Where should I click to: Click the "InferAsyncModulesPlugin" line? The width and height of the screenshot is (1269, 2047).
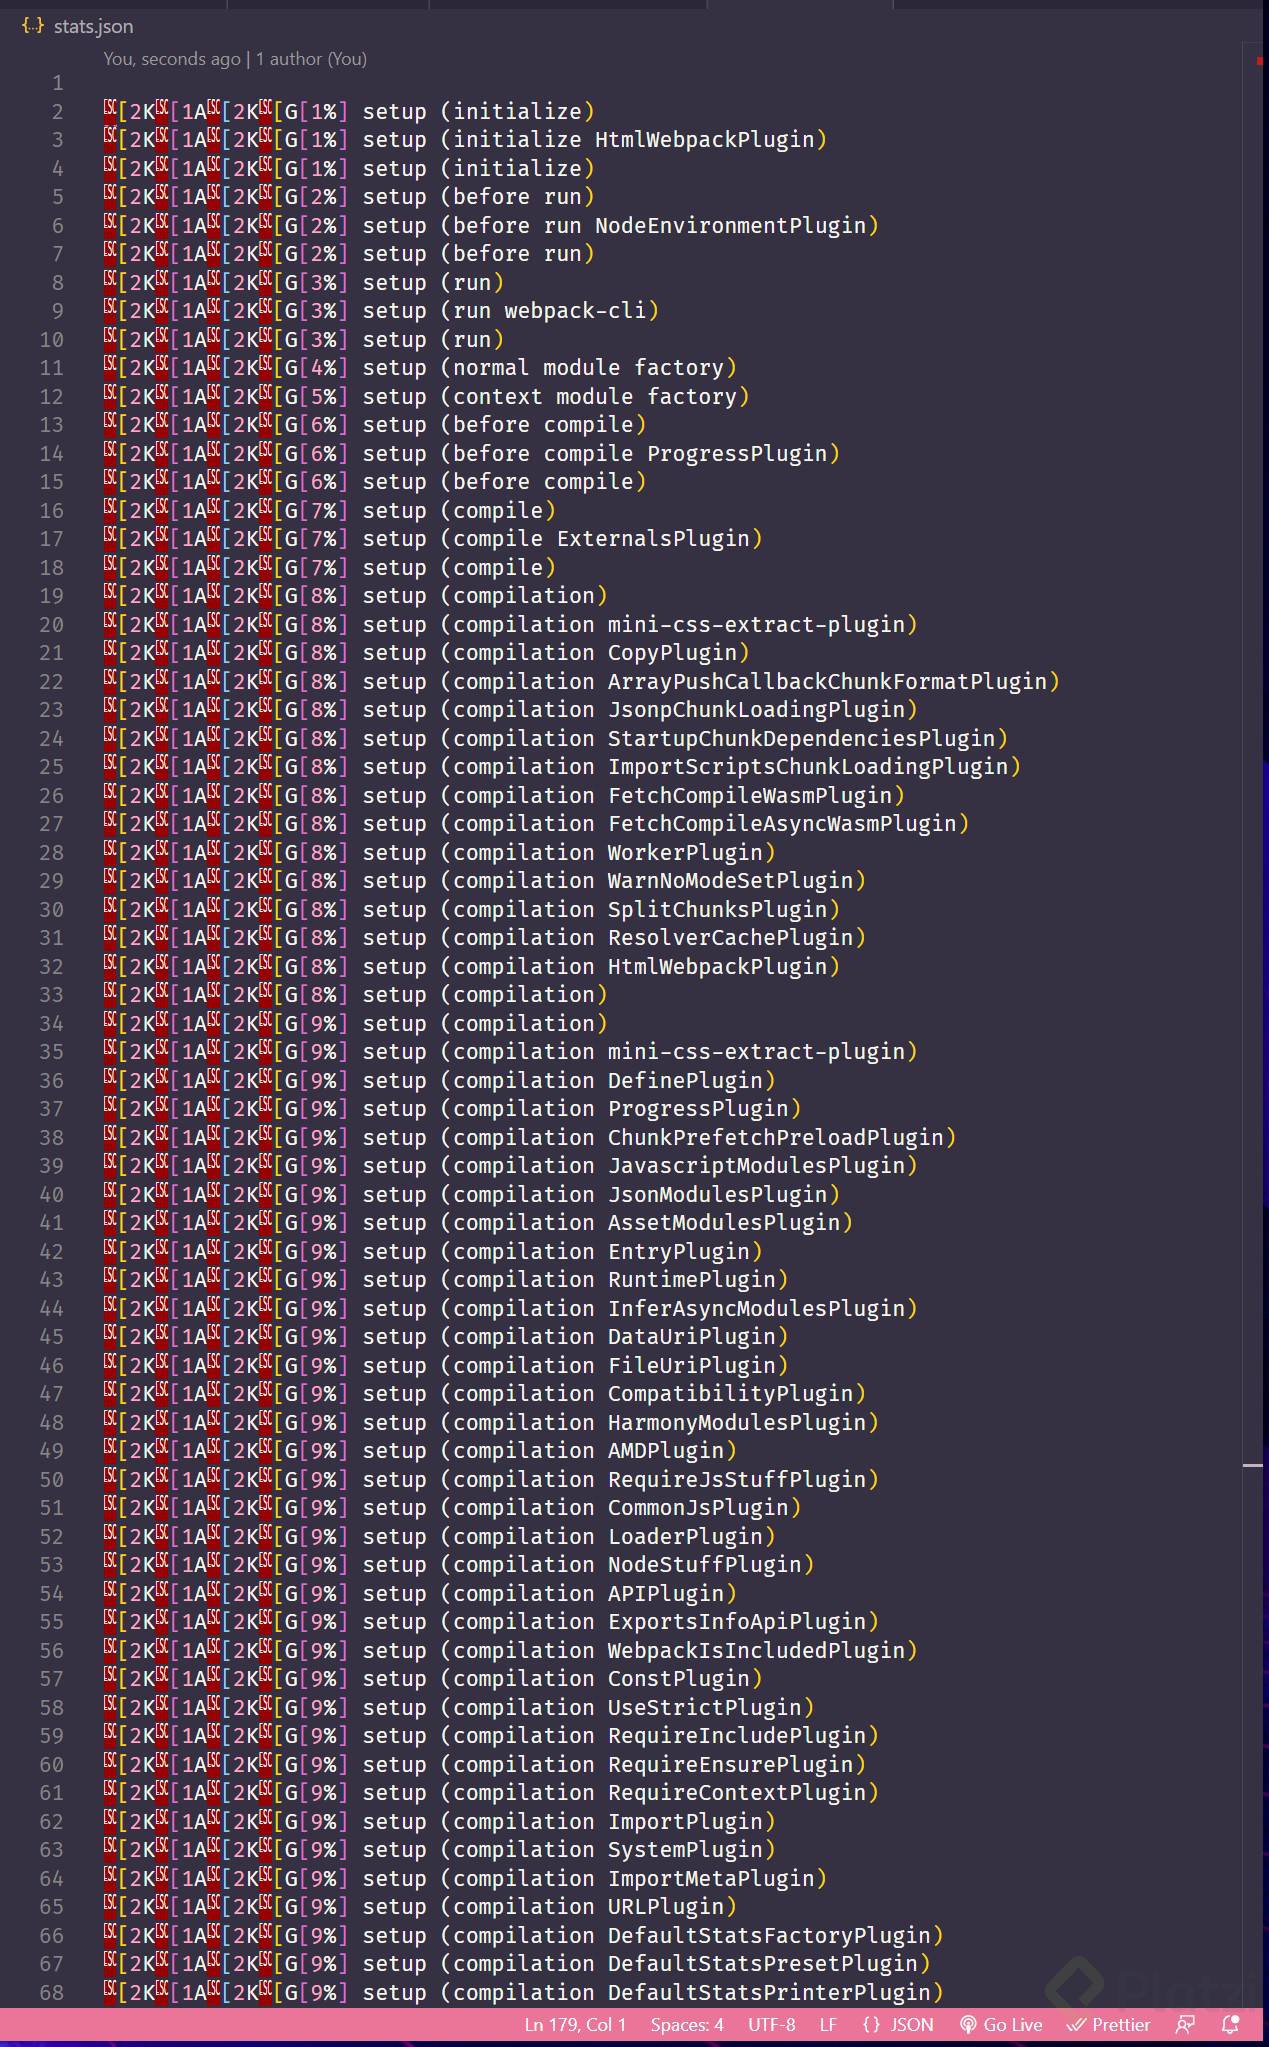(511, 1309)
